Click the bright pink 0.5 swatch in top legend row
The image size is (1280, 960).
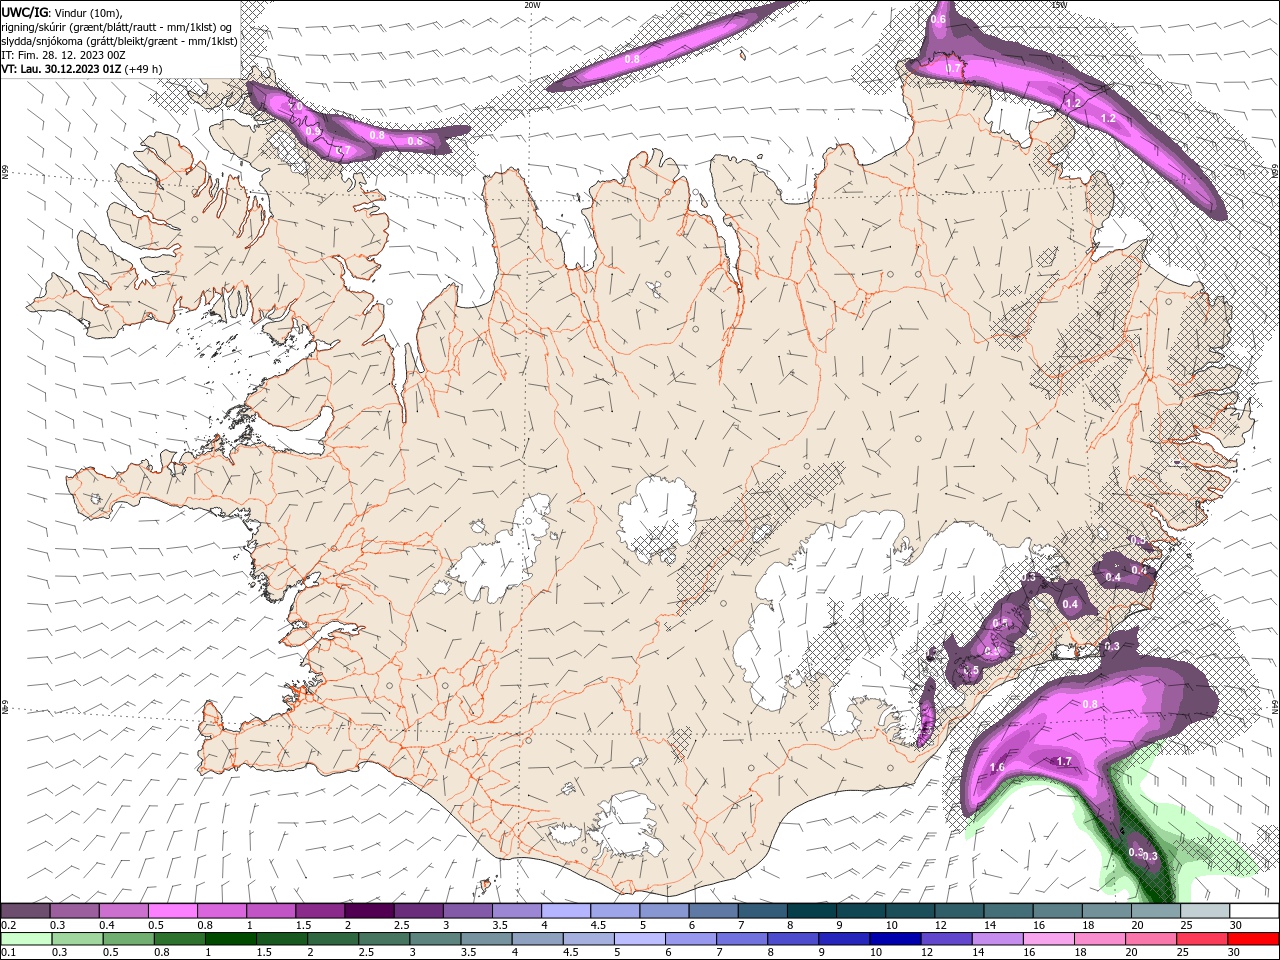coord(172,911)
